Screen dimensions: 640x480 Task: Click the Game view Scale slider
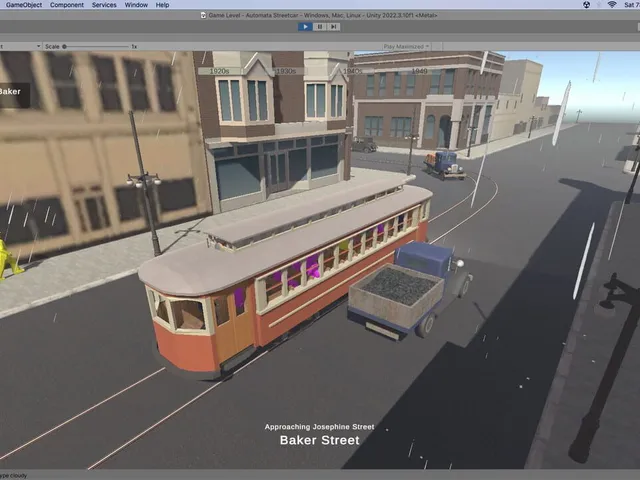96,47
